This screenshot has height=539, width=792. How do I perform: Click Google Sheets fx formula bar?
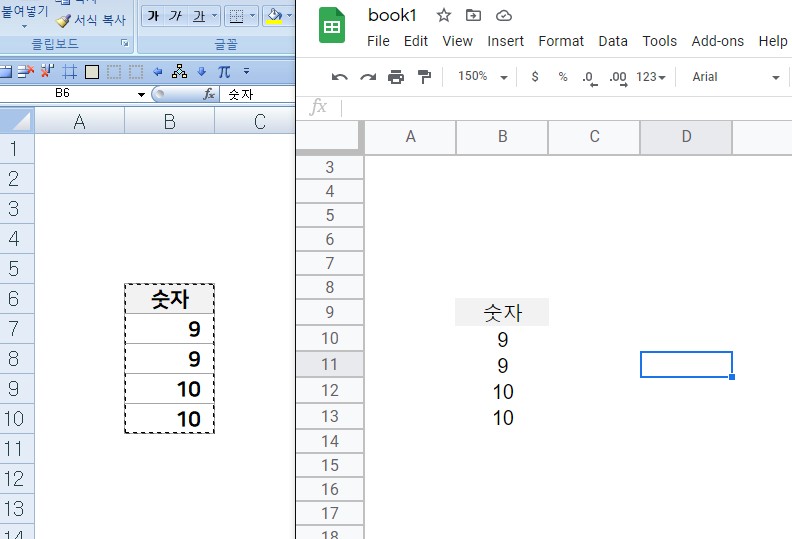coord(566,108)
